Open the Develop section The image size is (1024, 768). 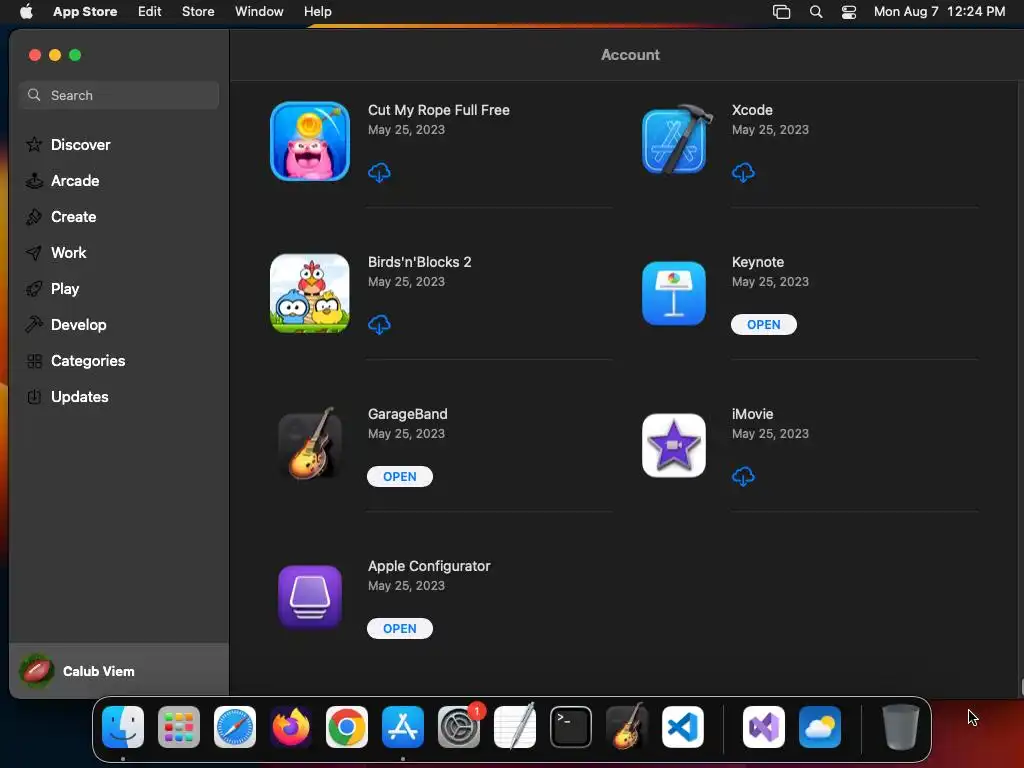pyautogui.click(x=119, y=325)
